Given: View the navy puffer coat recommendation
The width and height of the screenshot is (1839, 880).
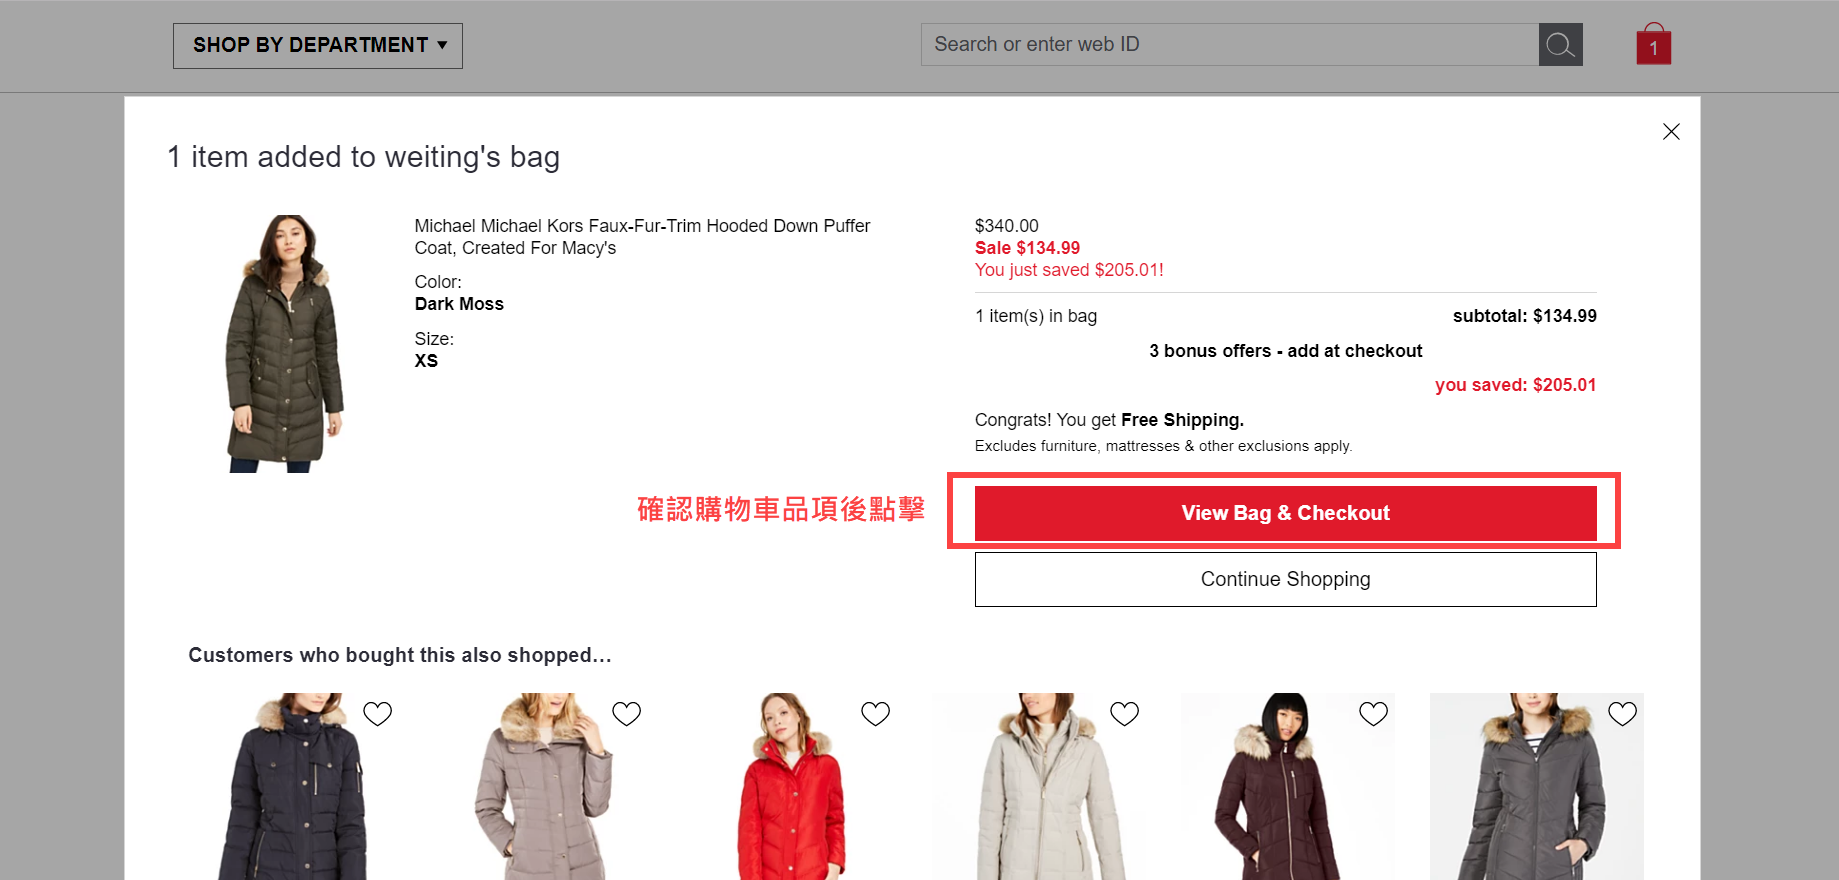Looking at the screenshot, I should 292,790.
